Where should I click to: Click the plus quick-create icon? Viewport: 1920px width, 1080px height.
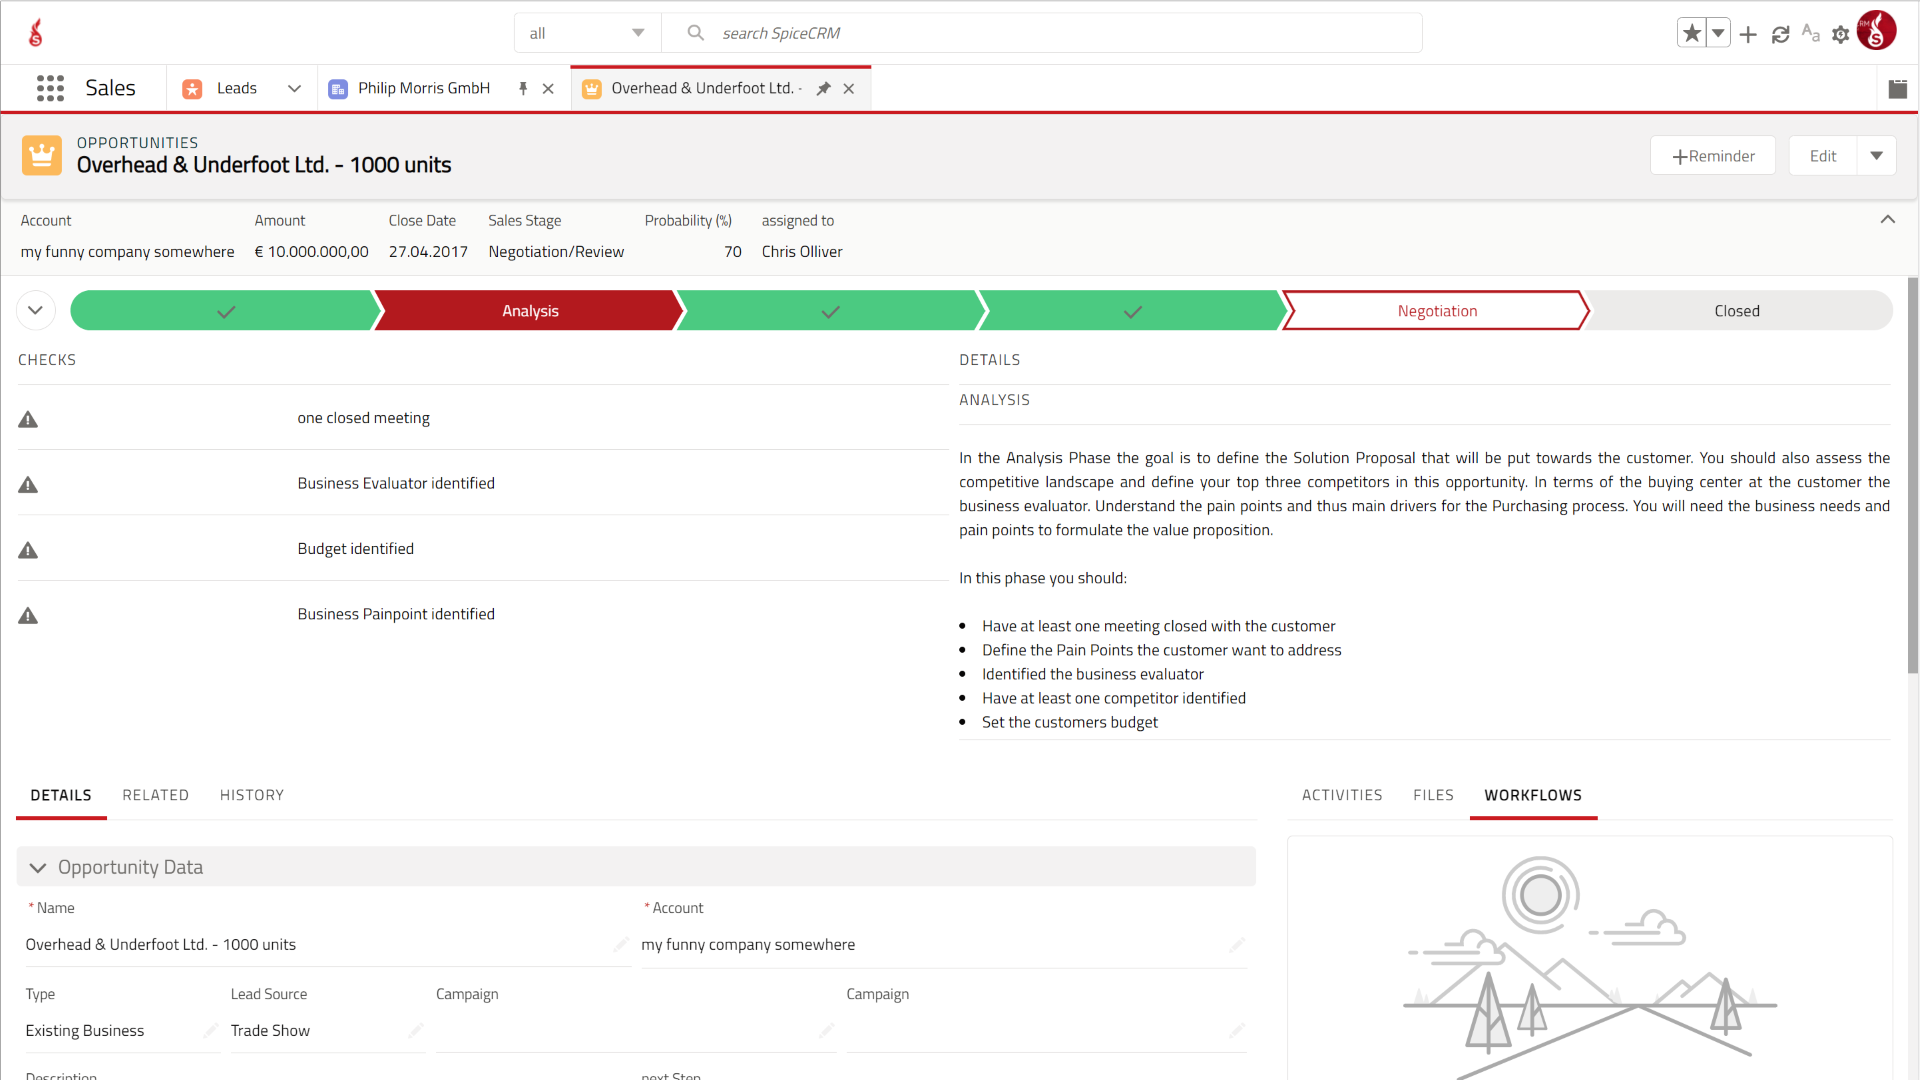(x=1748, y=34)
